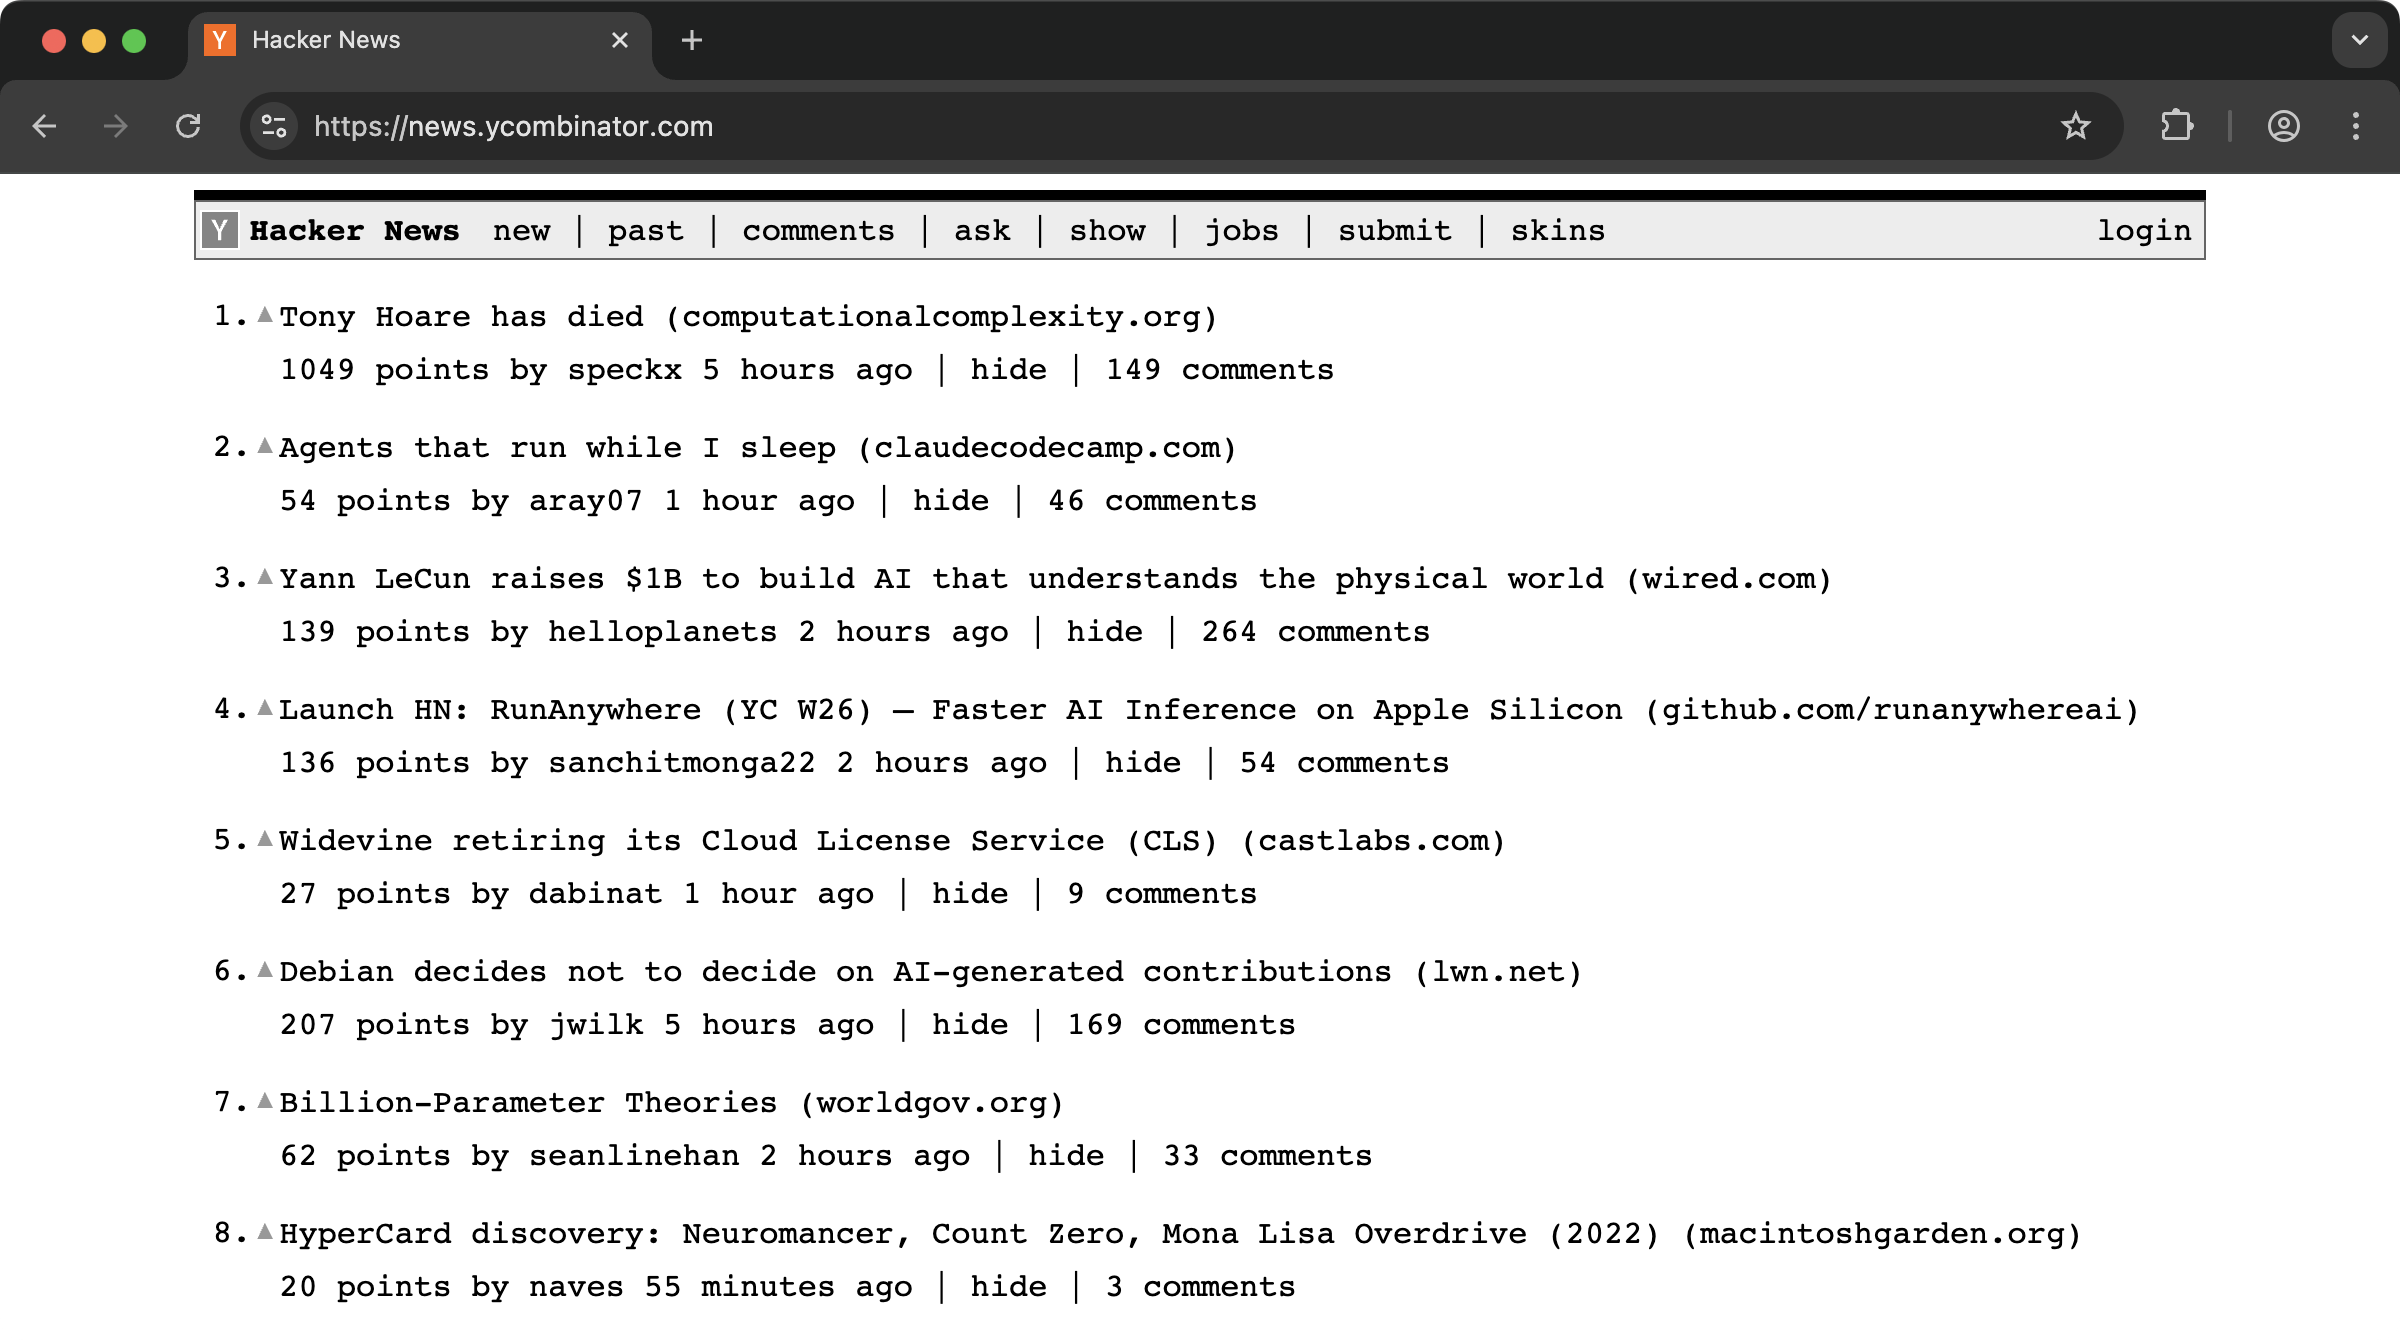This screenshot has width=2400, height=1340.
Task: Click the login link
Action: pyautogui.click(x=2143, y=231)
